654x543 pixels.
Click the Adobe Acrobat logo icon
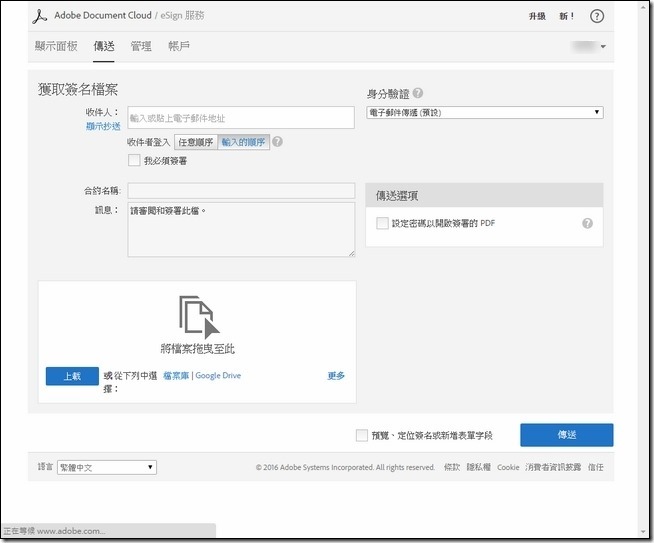(40, 17)
